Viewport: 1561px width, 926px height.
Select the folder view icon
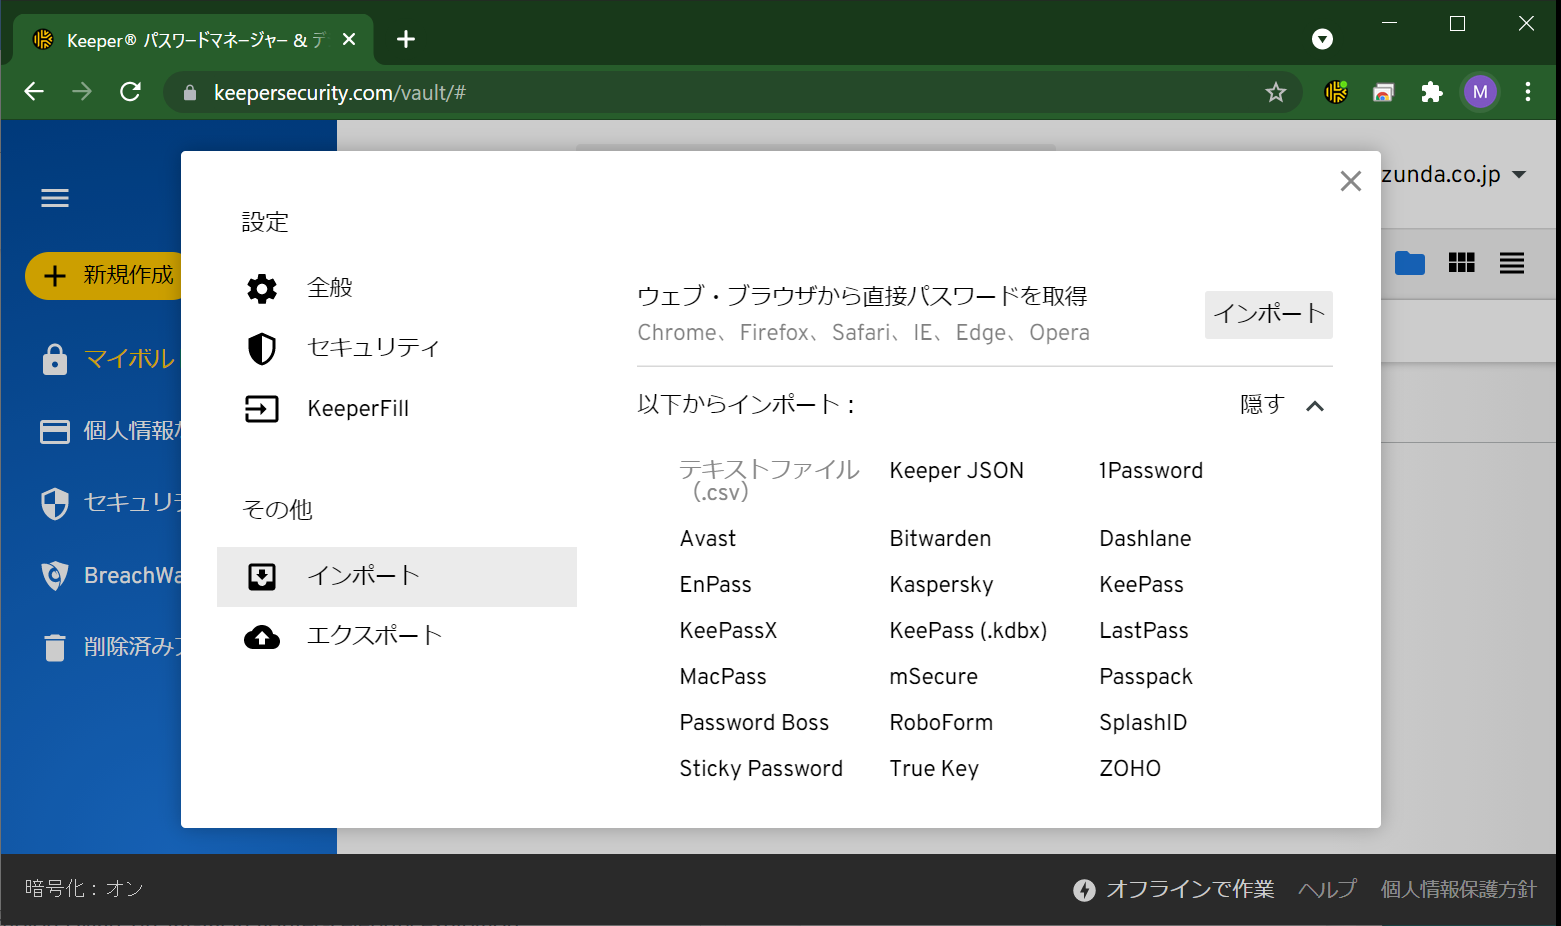click(x=1409, y=263)
